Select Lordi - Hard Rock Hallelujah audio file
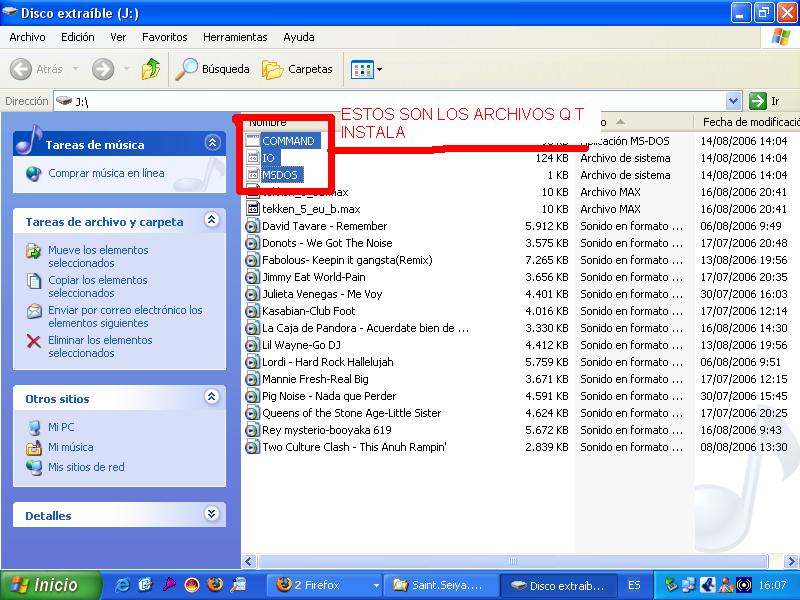The width and height of the screenshot is (800, 600). point(327,362)
